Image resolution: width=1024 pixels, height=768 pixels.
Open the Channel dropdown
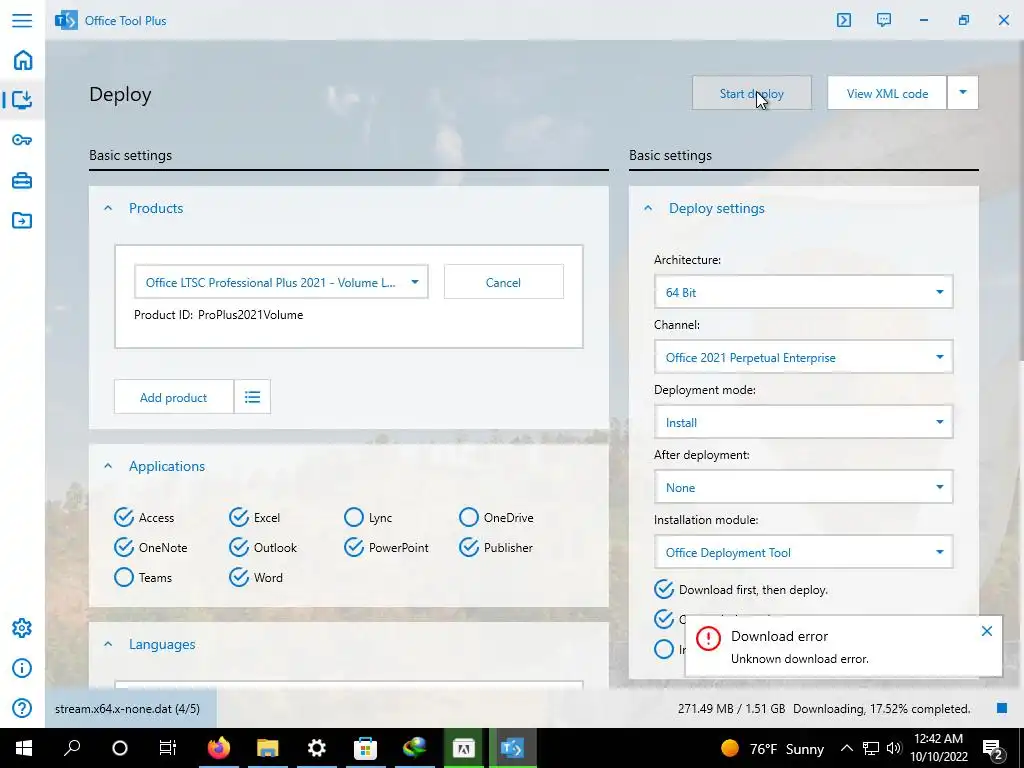pos(803,357)
